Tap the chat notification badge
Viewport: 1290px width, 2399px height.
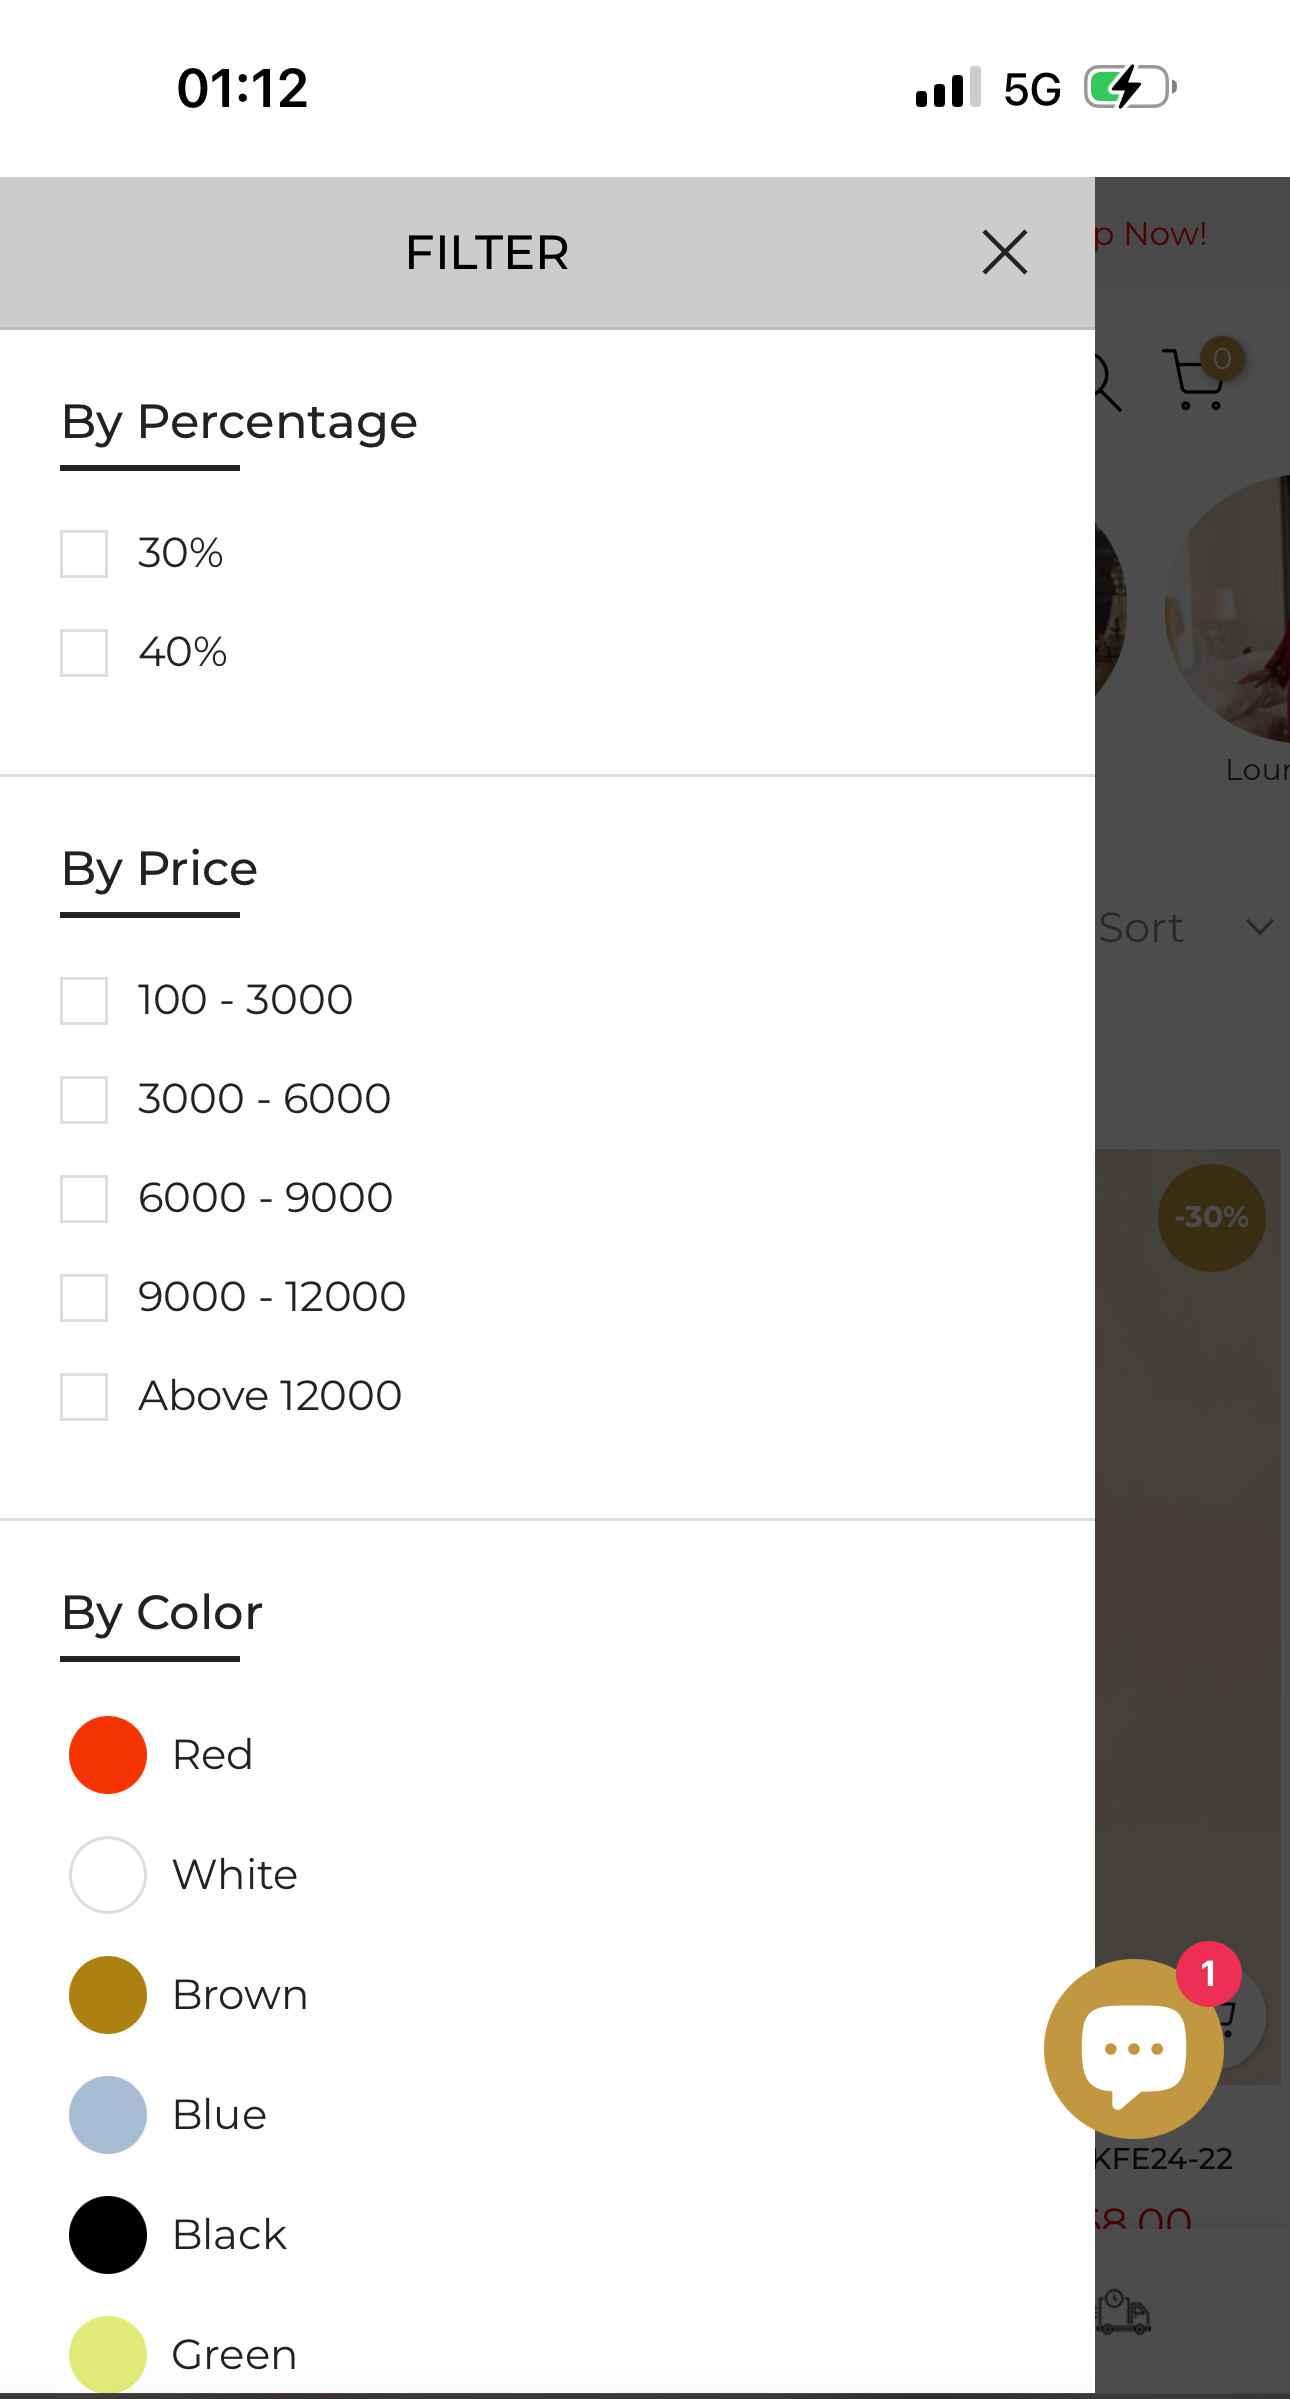coord(1208,1973)
